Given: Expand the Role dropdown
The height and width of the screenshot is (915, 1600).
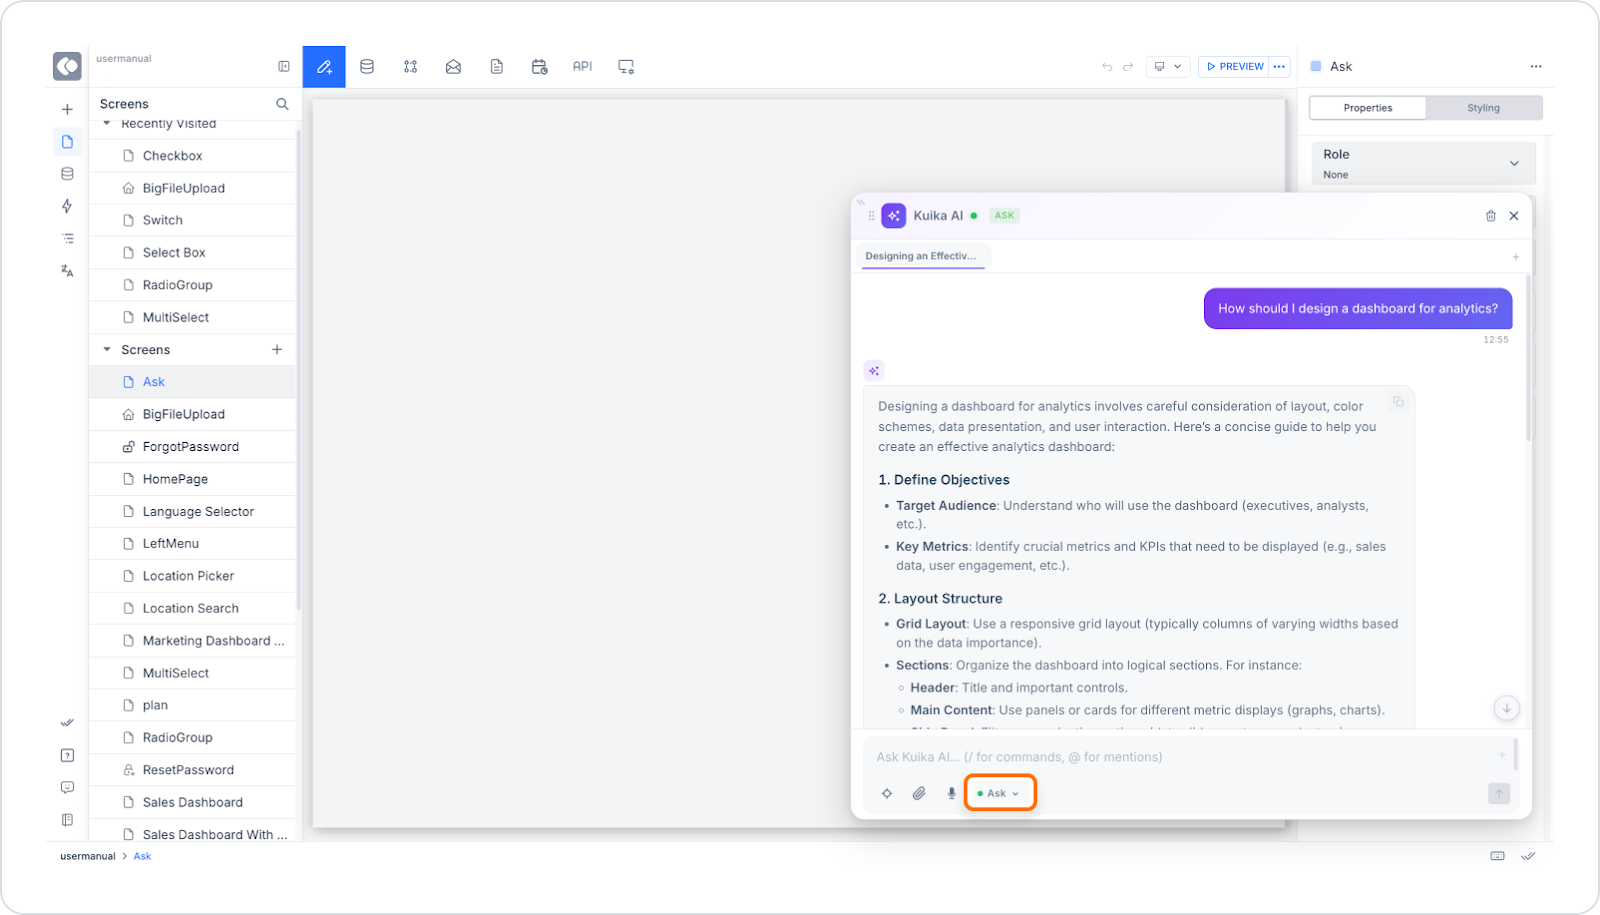Looking at the screenshot, I should click(1423, 163).
